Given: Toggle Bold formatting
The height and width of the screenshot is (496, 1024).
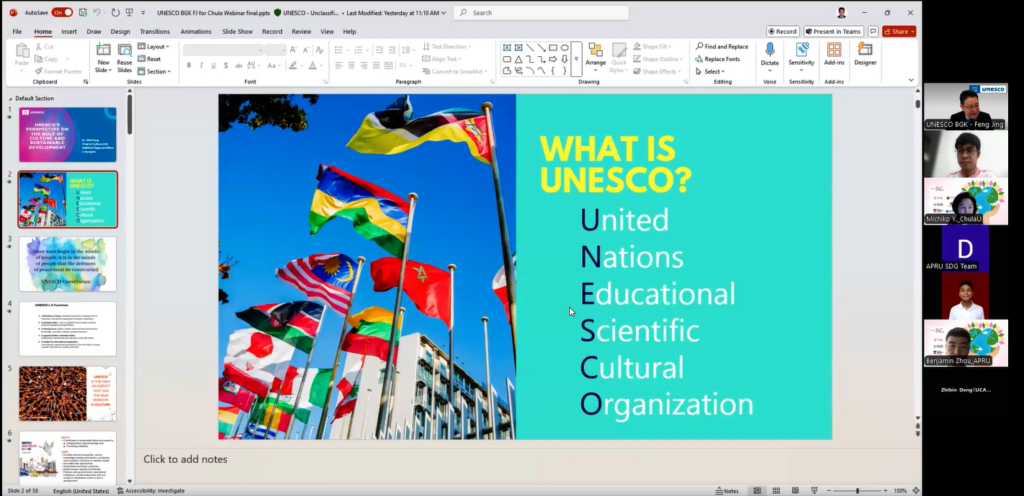Looking at the screenshot, I should pos(189,65).
